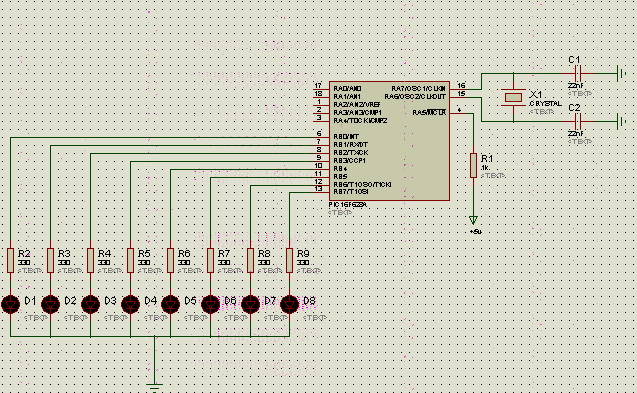Select the R1 pull-up resistor body
Viewport: 637px width, 393px height.
click(473, 165)
